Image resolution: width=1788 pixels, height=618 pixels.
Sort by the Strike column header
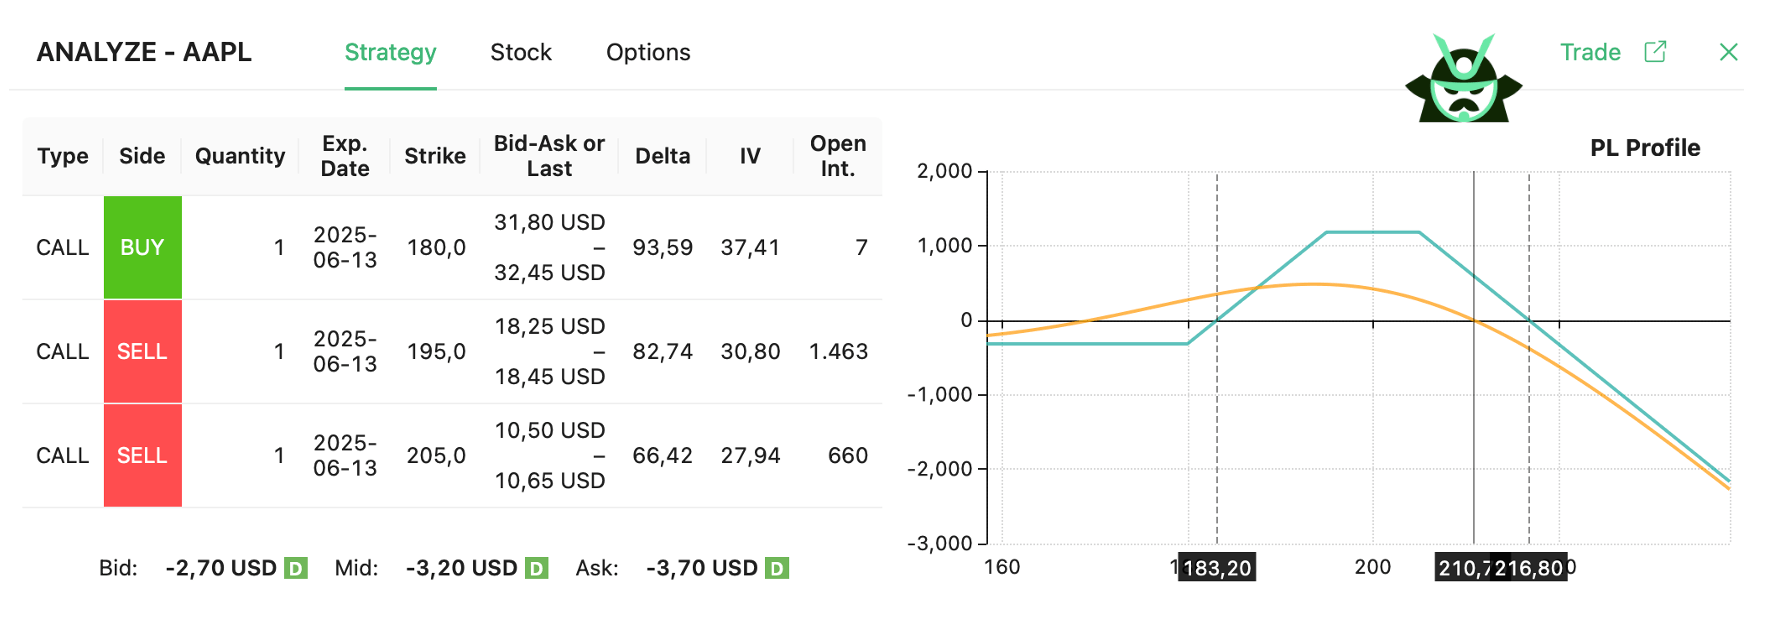(435, 156)
